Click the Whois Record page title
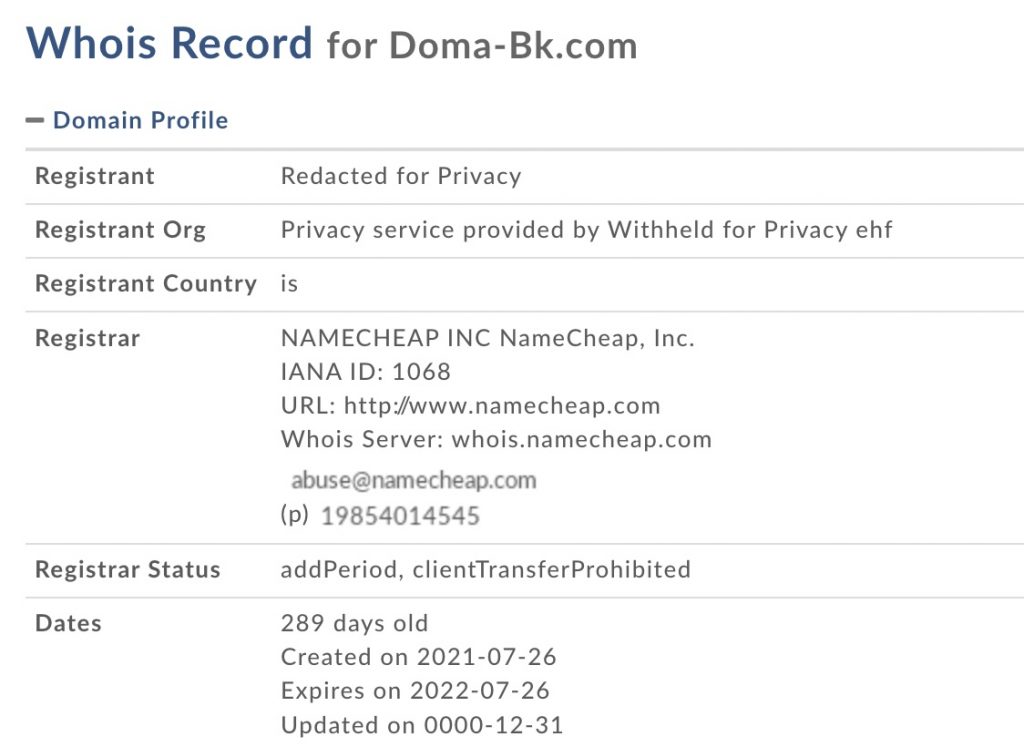 (169, 44)
